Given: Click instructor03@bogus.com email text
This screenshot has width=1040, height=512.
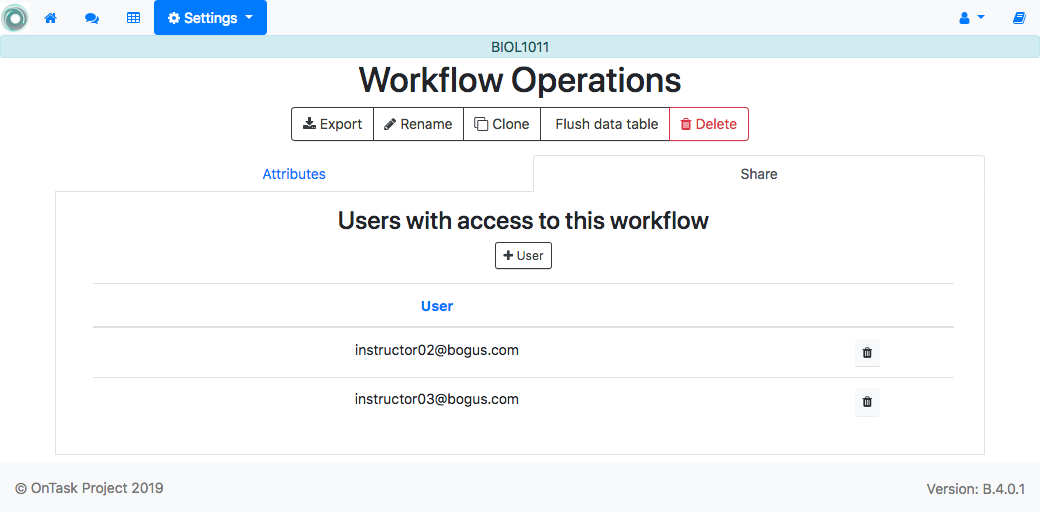Looking at the screenshot, I should (436, 399).
